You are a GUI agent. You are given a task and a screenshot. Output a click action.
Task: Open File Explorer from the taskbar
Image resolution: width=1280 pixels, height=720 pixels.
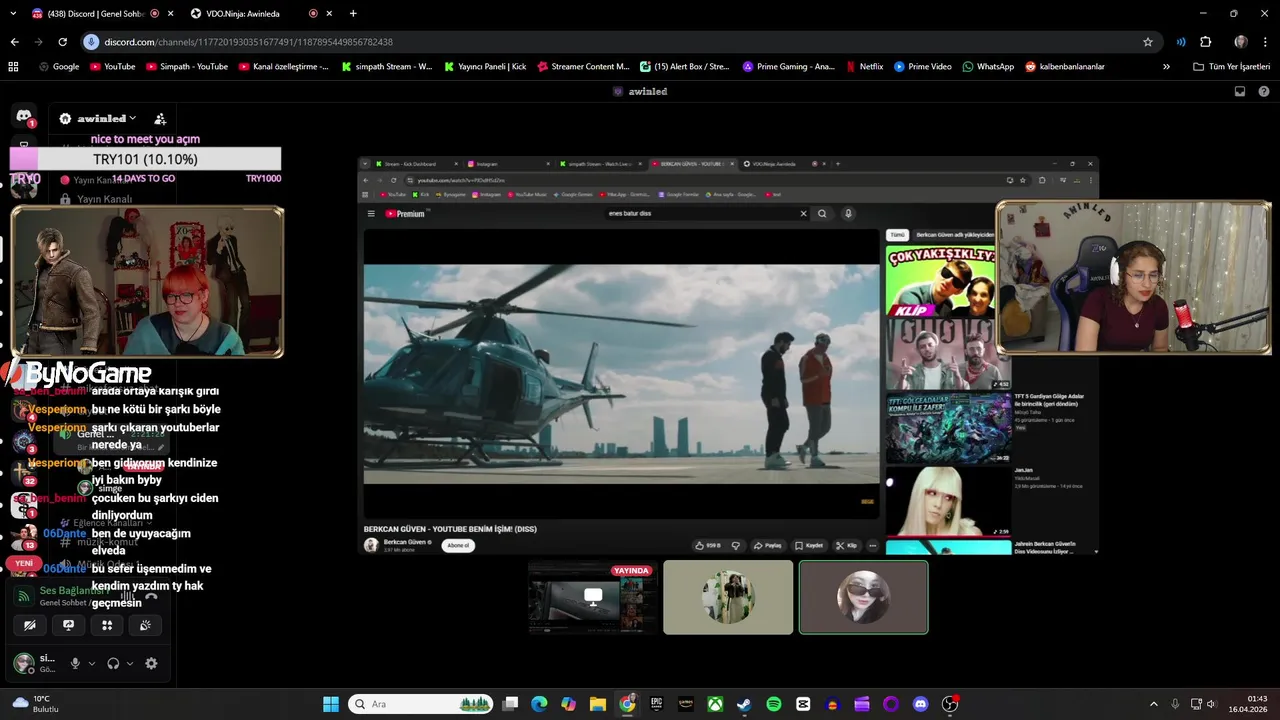click(597, 704)
